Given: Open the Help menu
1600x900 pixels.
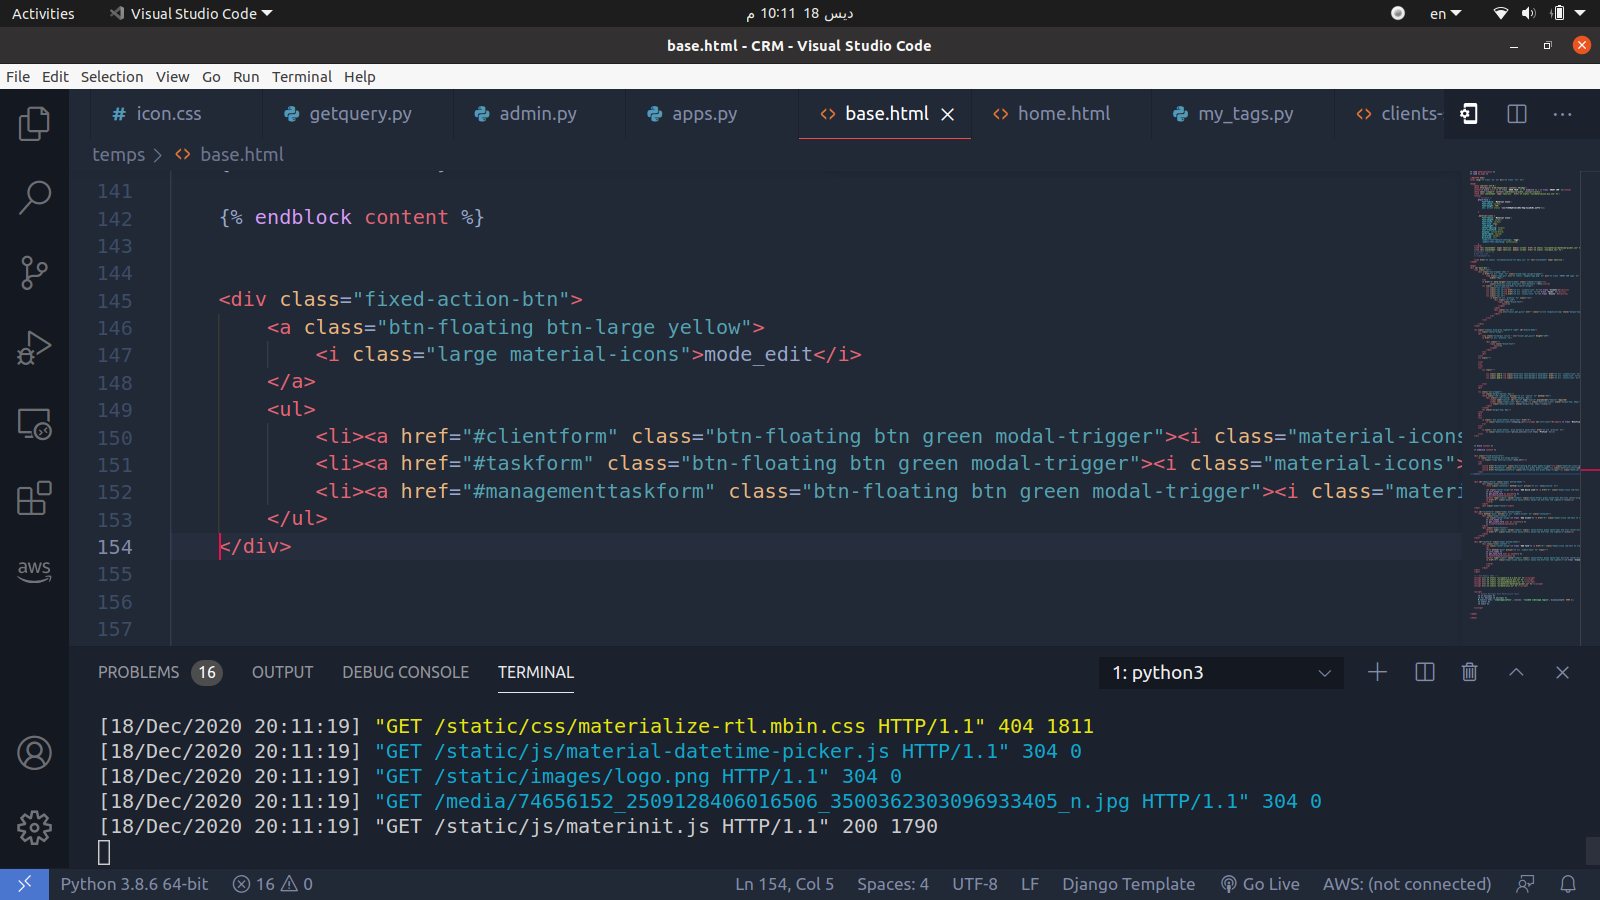Looking at the screenshot, I should [x=359, y=77].
